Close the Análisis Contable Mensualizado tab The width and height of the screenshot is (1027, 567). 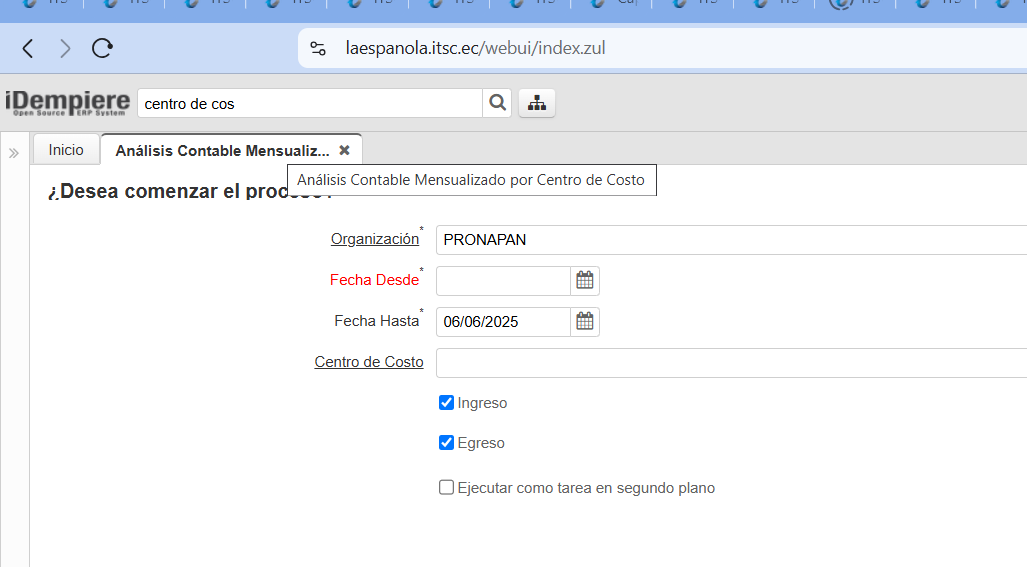(344, 150)
